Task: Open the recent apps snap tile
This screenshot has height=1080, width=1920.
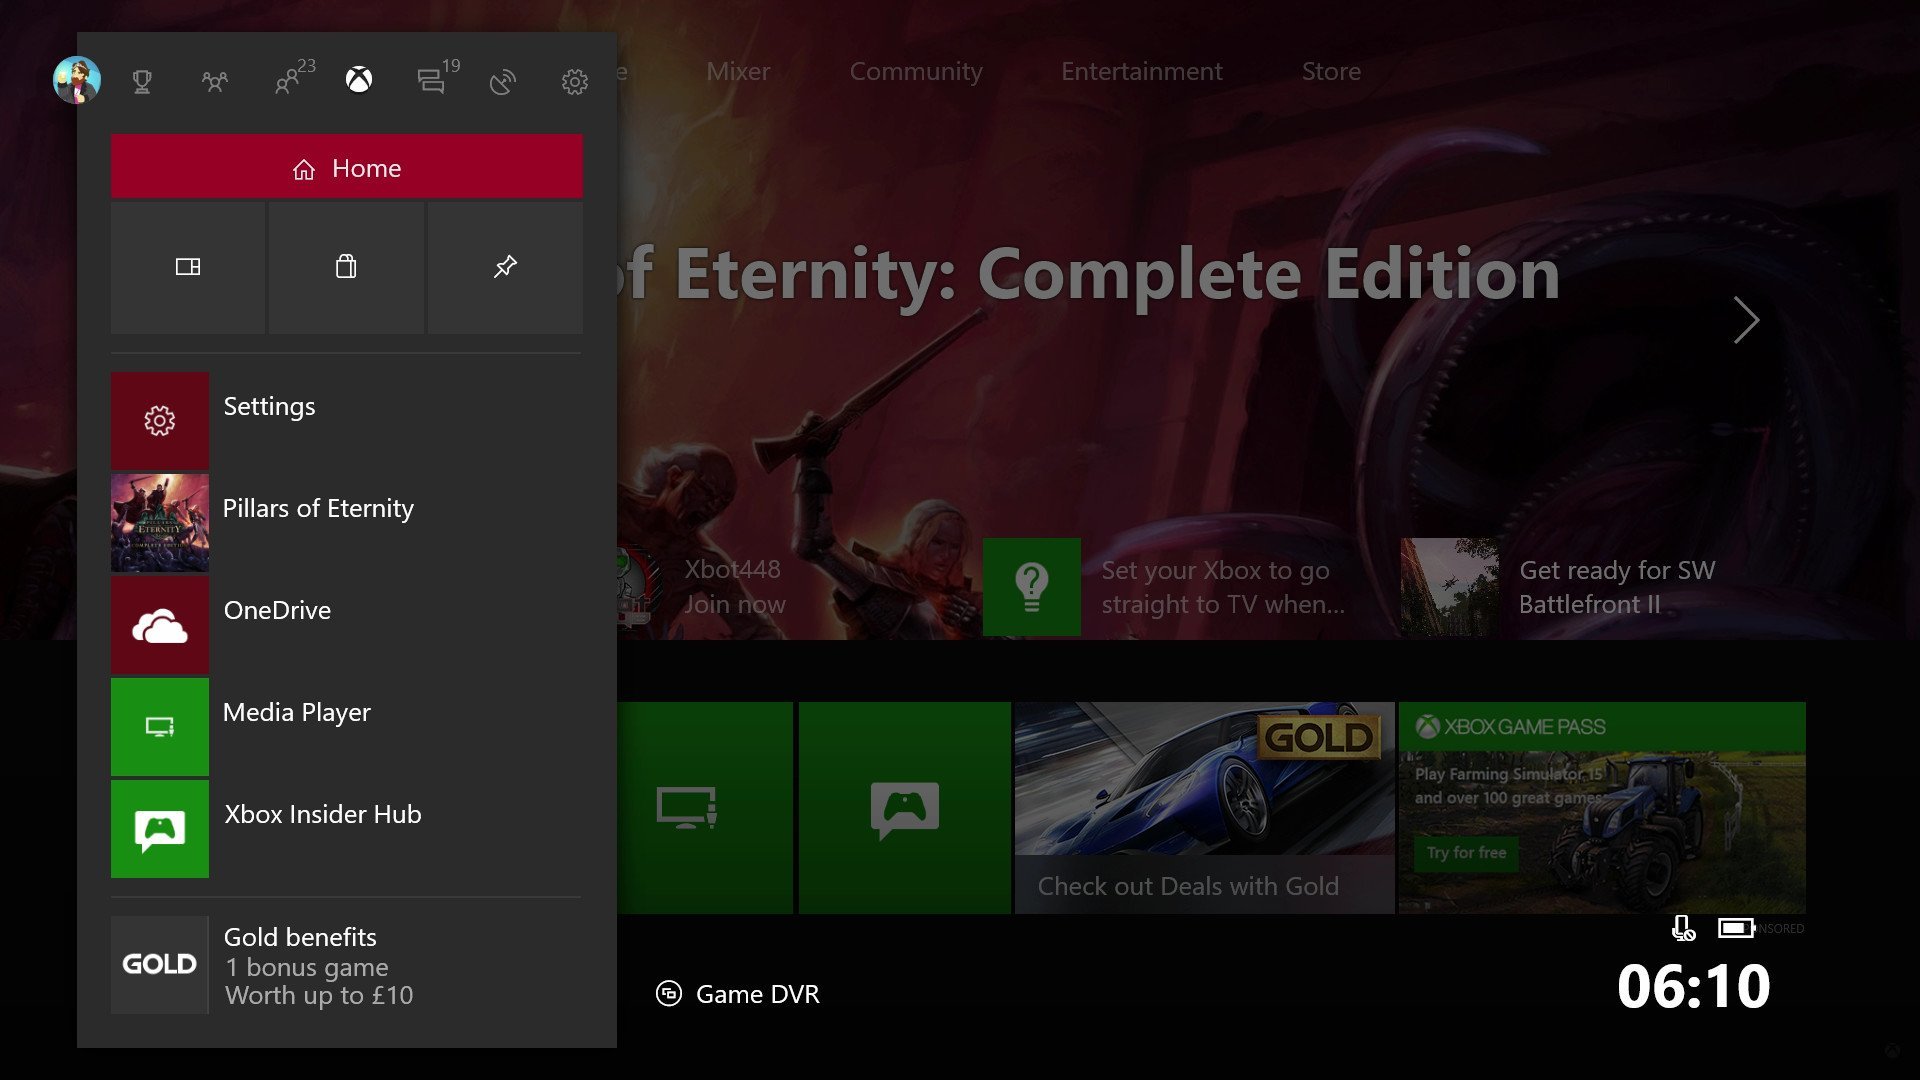Action: [188, 267]
